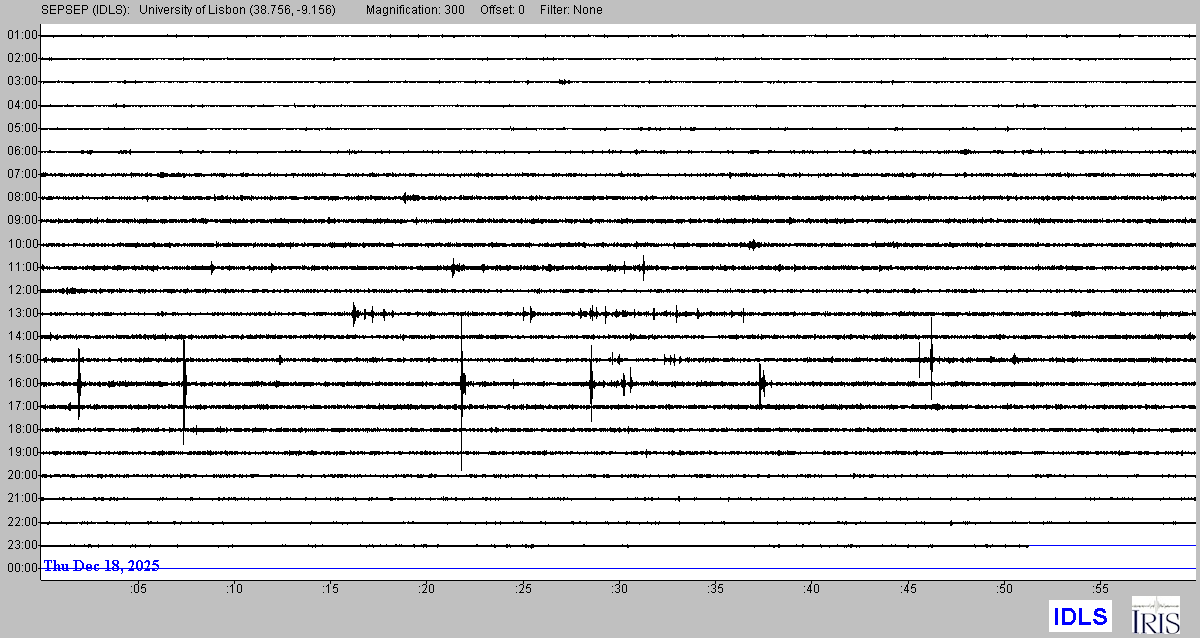Click the :45 minute axis tick label

pos(908,589)
